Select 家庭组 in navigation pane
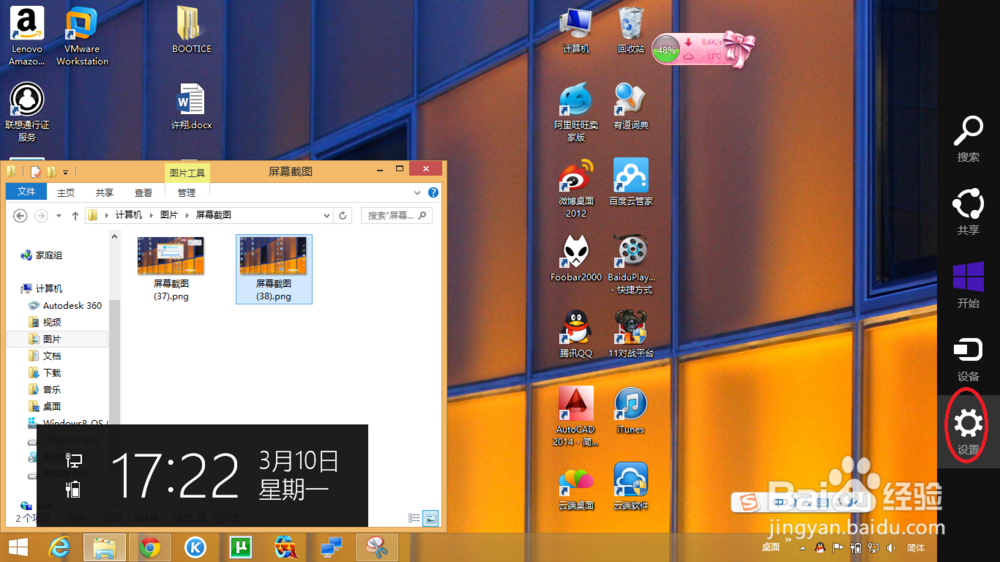Viewport: 1000px width, 562px height. click(x=42, y=255)
